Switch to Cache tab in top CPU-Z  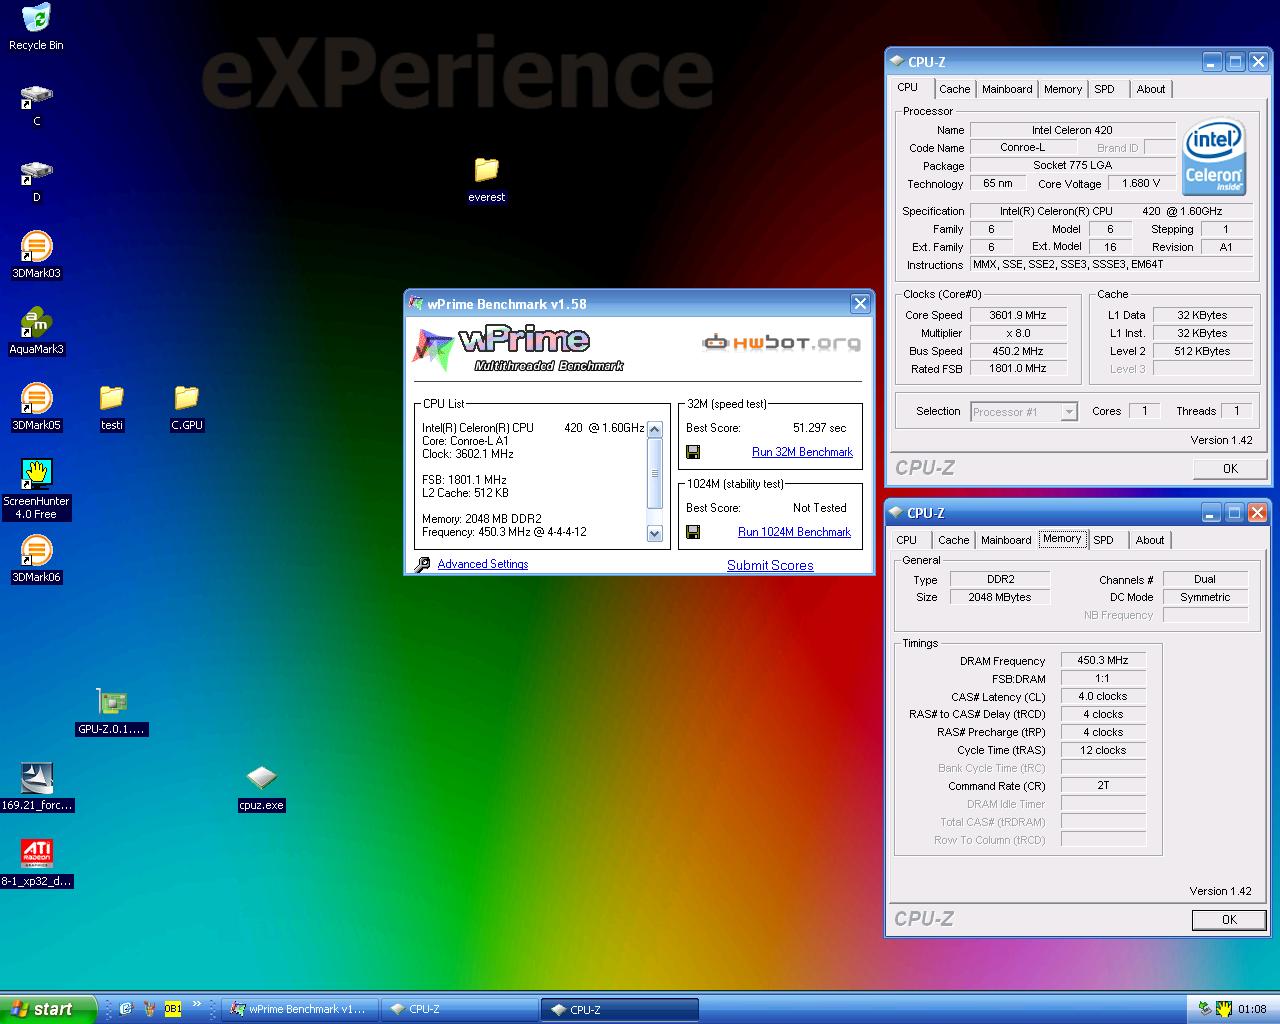pos(954,89)
